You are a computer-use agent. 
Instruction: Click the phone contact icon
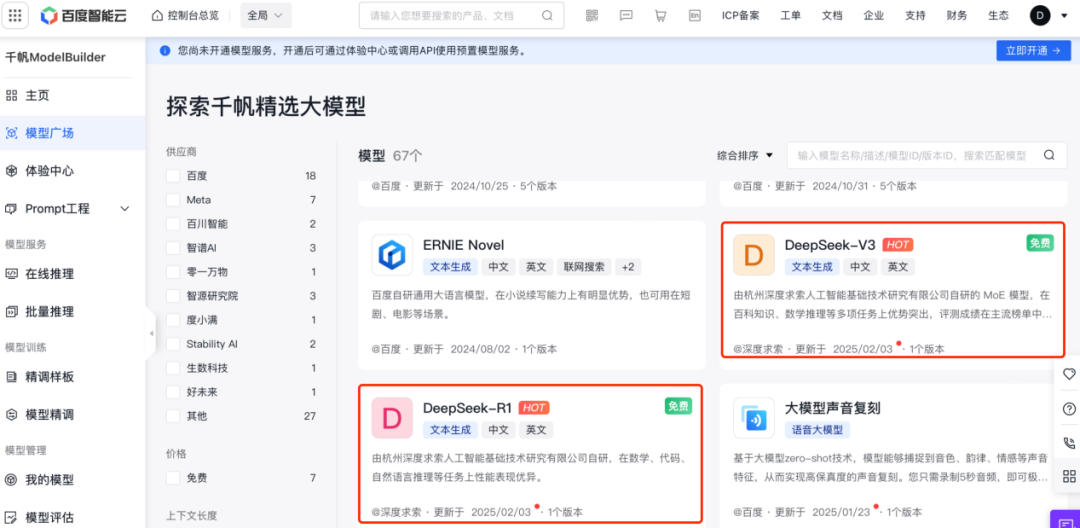click(1069, 443)
